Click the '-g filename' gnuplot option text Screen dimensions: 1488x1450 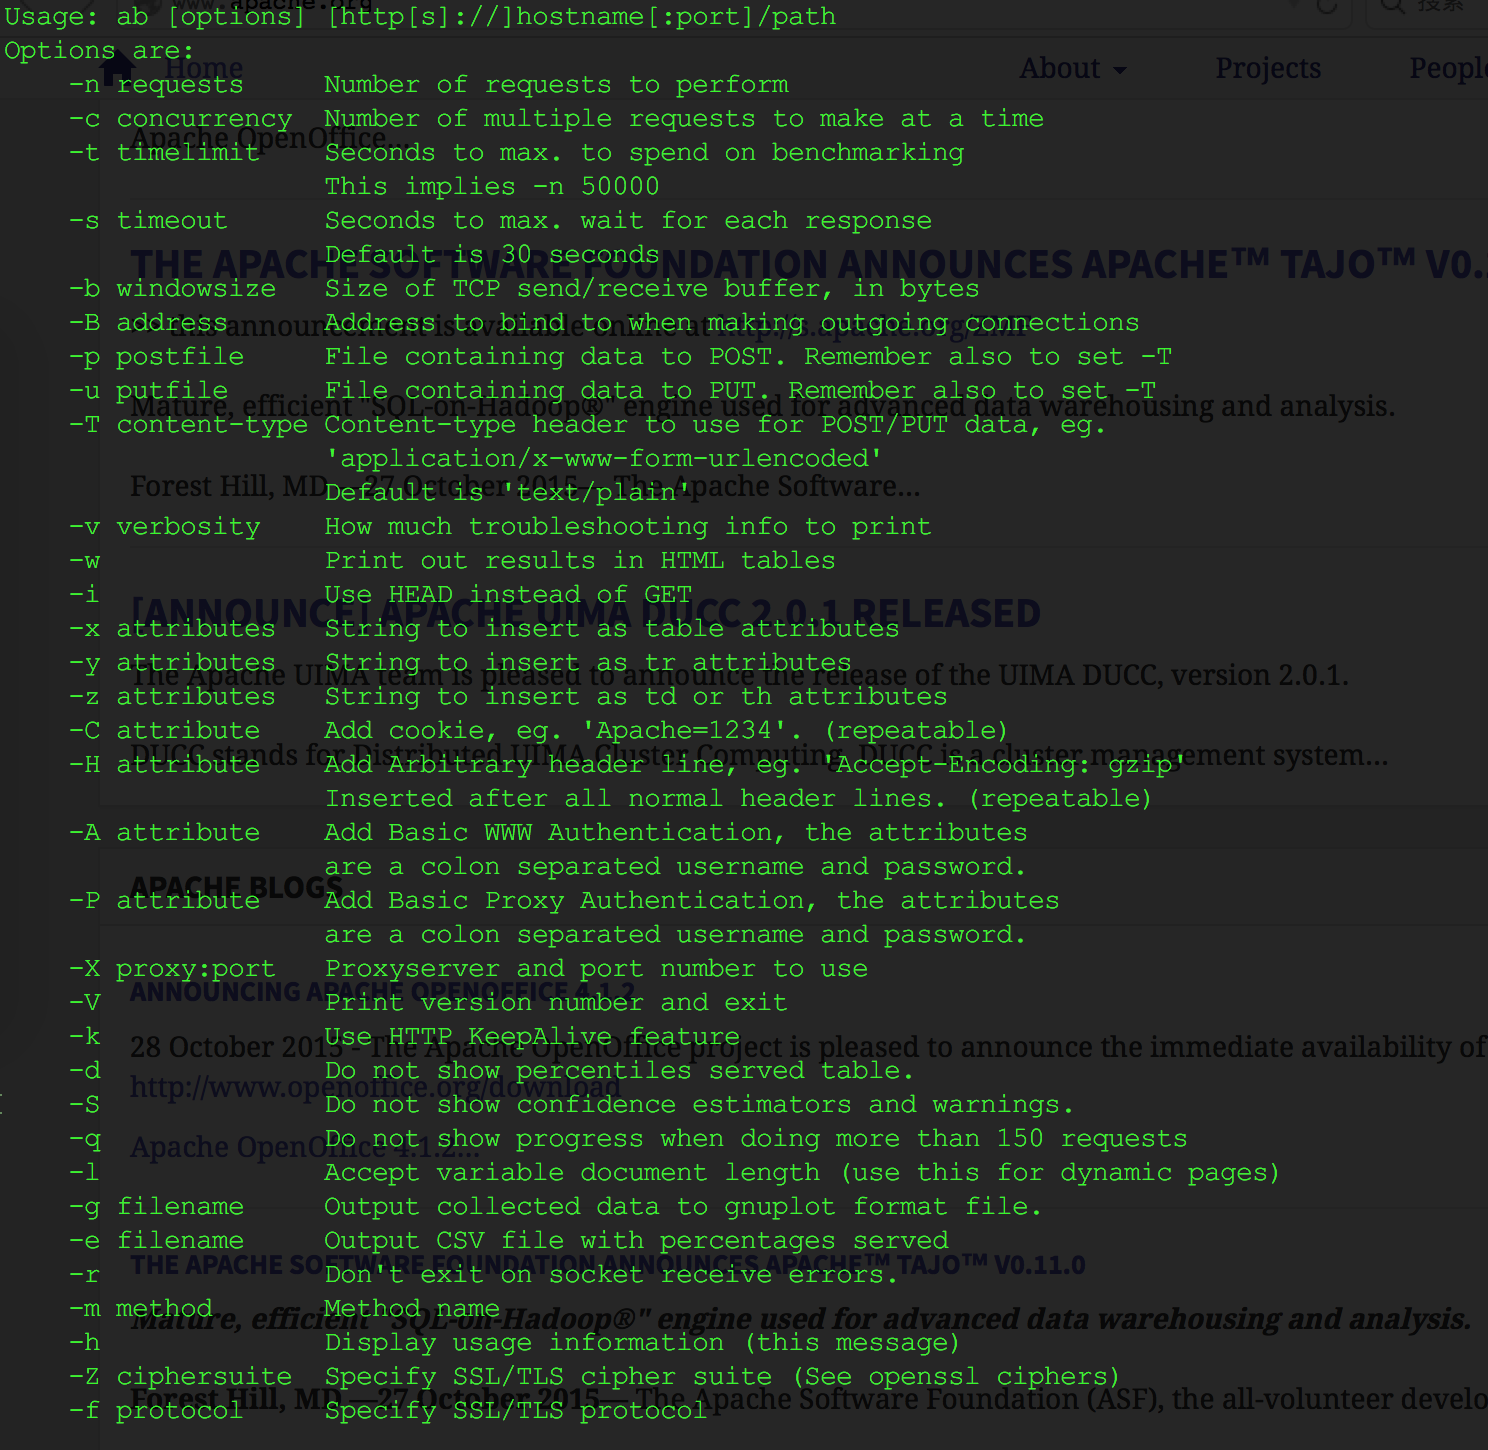pos(156,1207)
